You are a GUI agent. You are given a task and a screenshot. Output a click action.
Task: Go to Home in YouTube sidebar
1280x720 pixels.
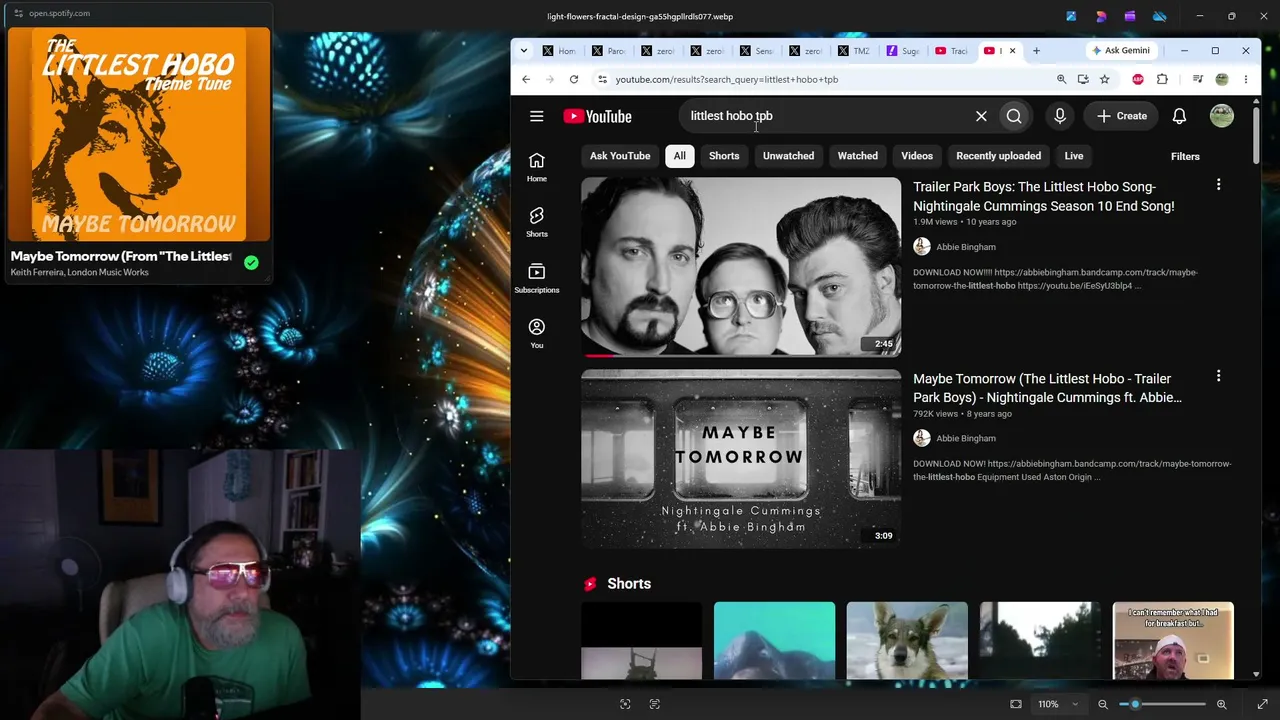[x=537, y=166]
